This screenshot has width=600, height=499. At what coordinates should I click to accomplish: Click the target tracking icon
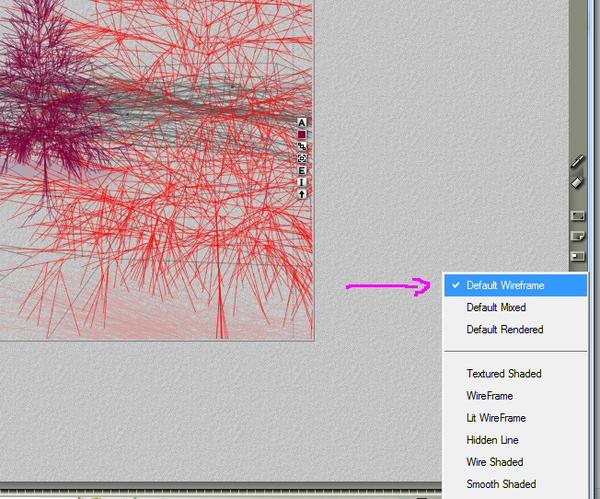(302, 158)
